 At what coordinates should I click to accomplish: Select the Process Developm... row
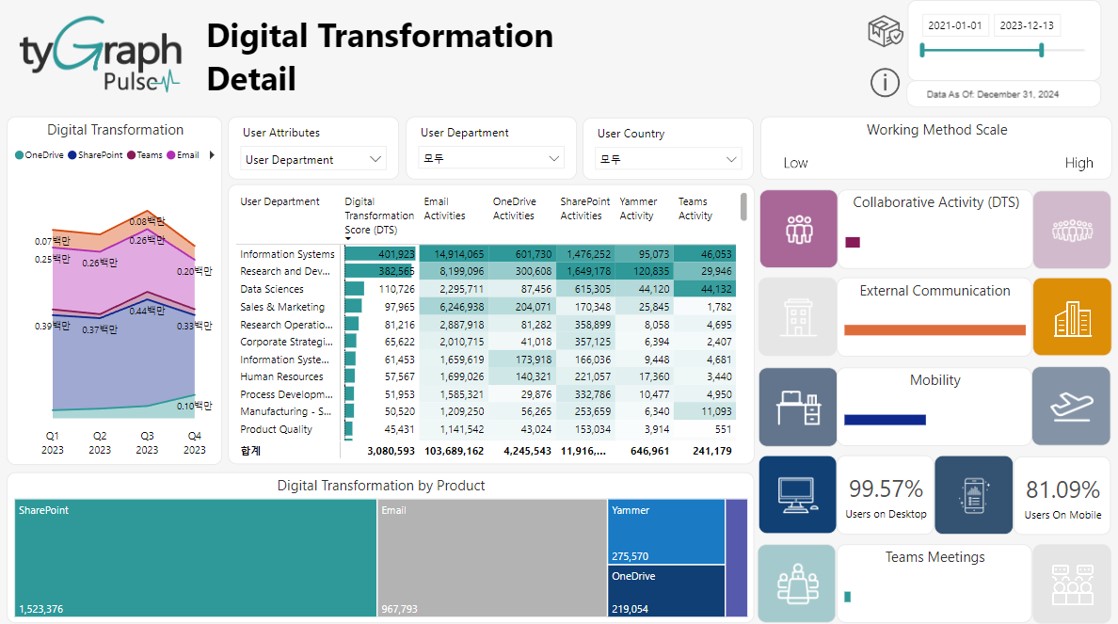click(x=486, y=394)
